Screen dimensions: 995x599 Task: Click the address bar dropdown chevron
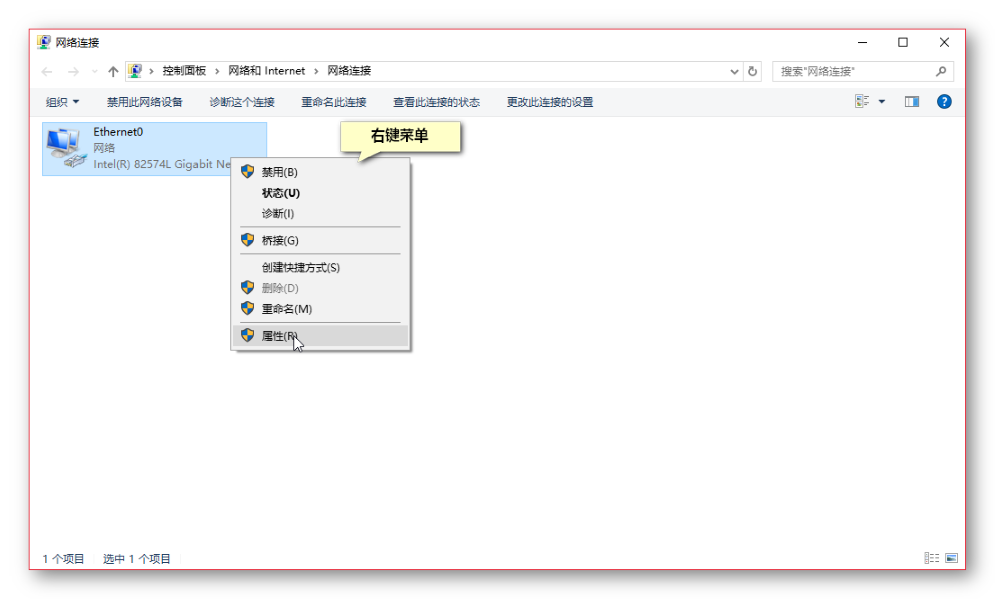coord(735,71)
